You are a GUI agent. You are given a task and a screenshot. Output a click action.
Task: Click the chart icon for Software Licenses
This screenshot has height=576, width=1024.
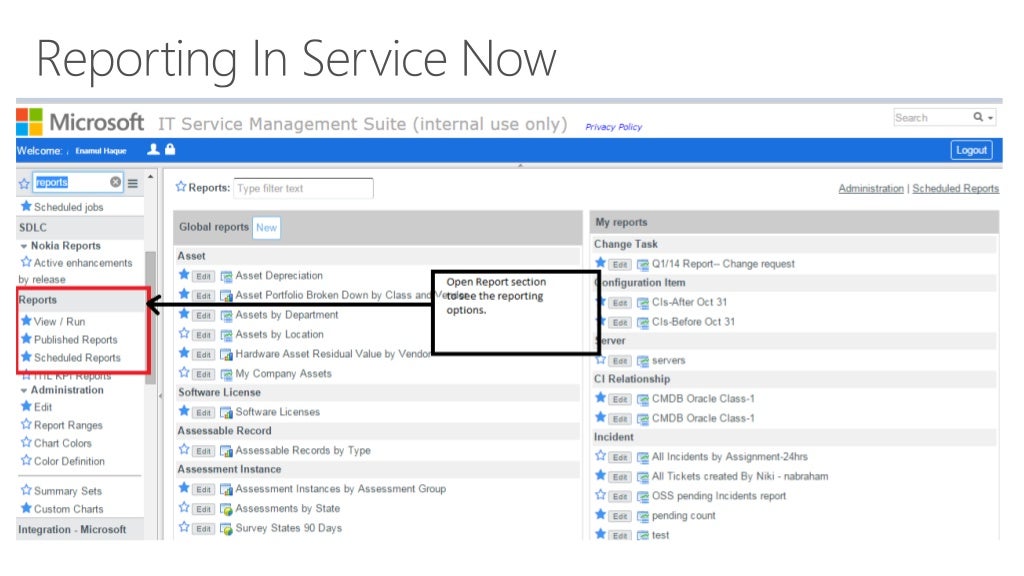coord(226,413)
